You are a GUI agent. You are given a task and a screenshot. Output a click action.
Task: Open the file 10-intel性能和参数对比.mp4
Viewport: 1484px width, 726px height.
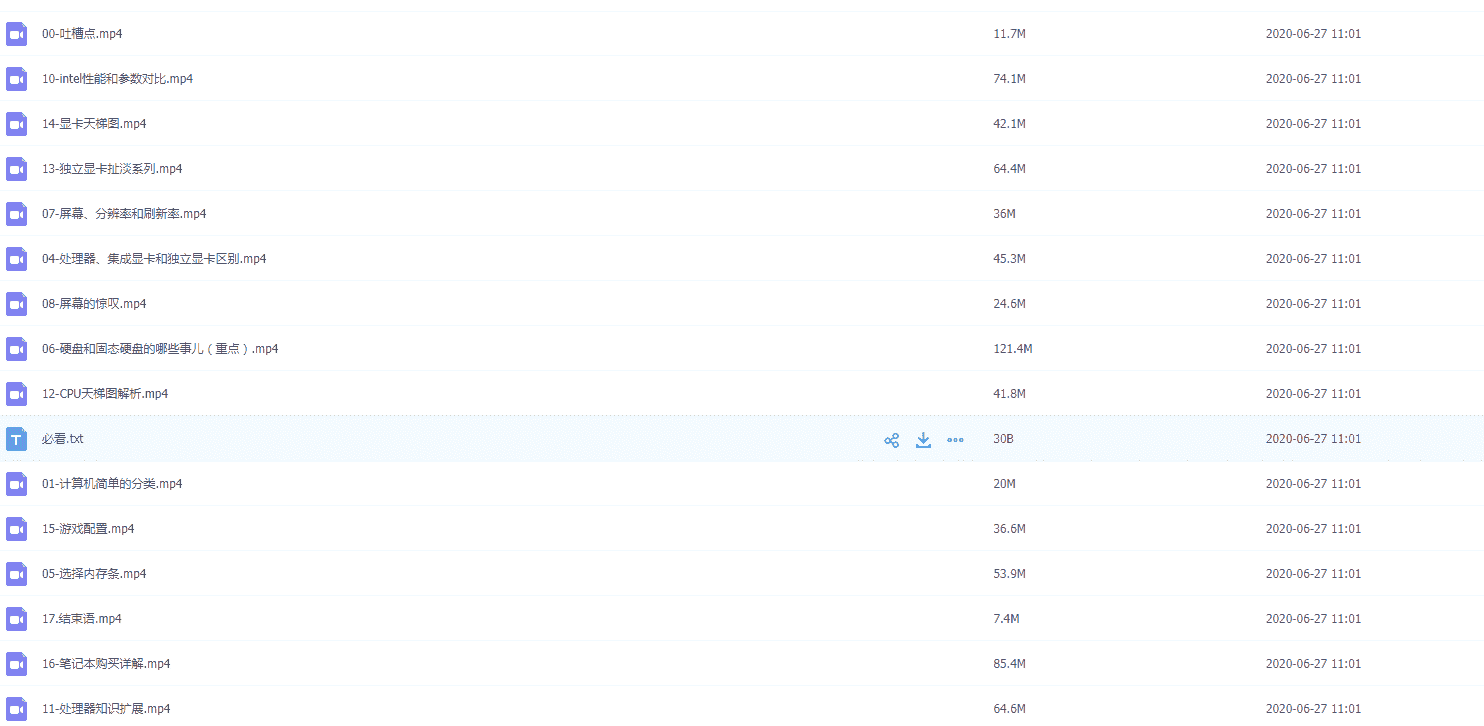[x=117, y=79]
